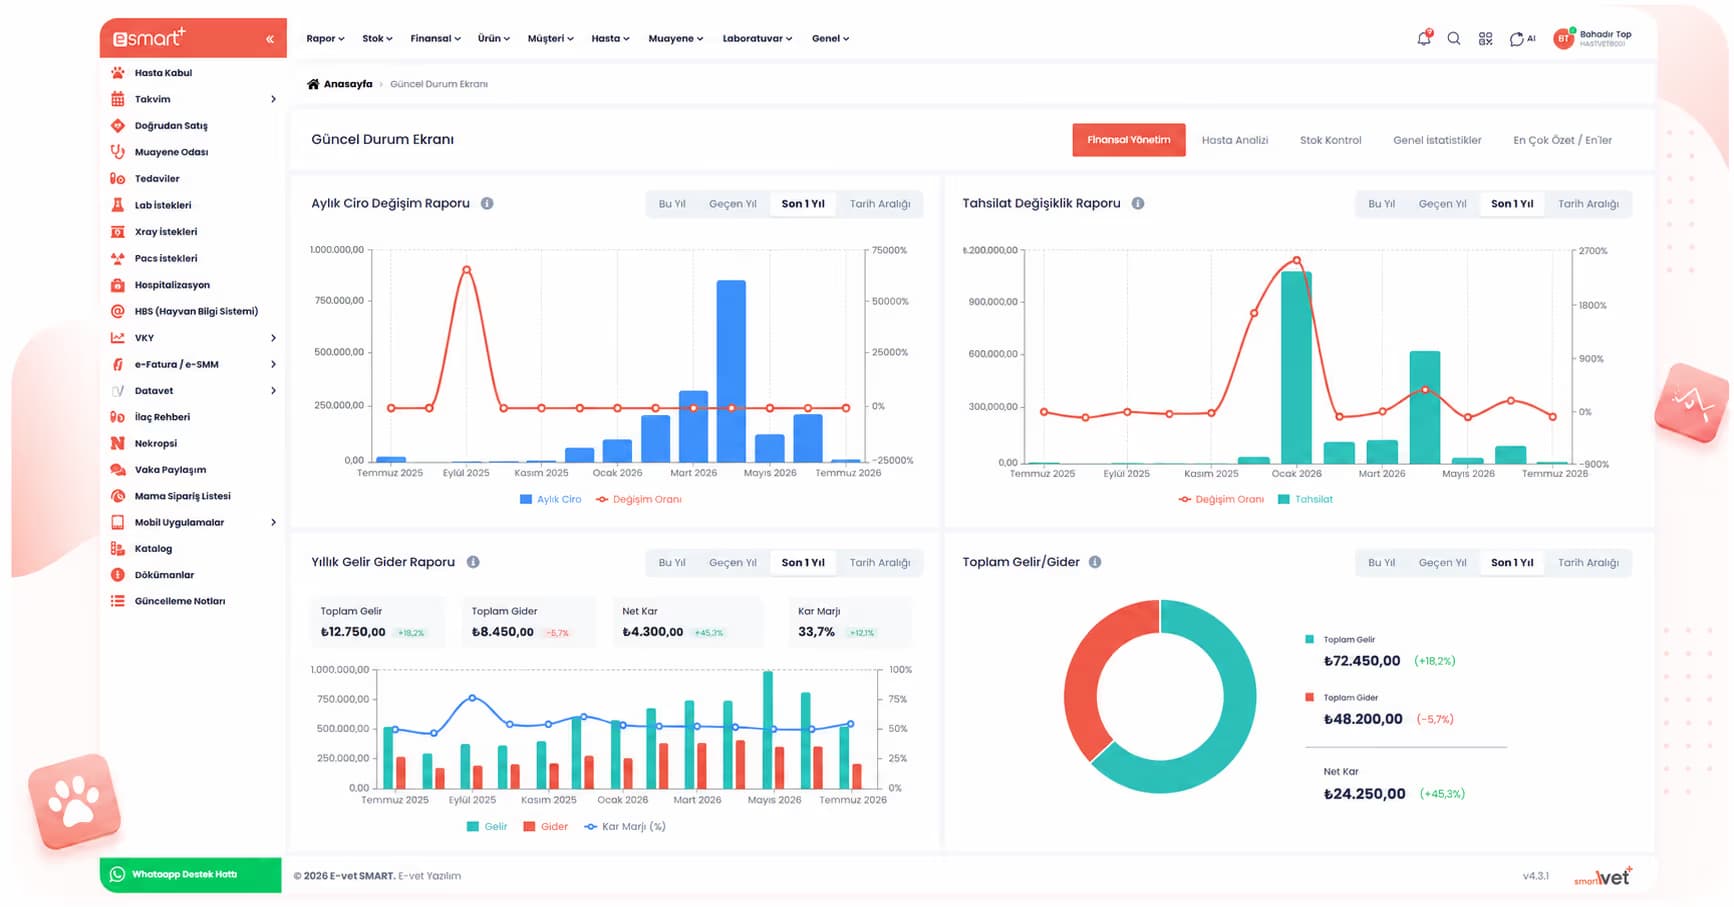
Task: Click the İlaç Rehberi sidebar icon
Action: click(x=118, y=417)
